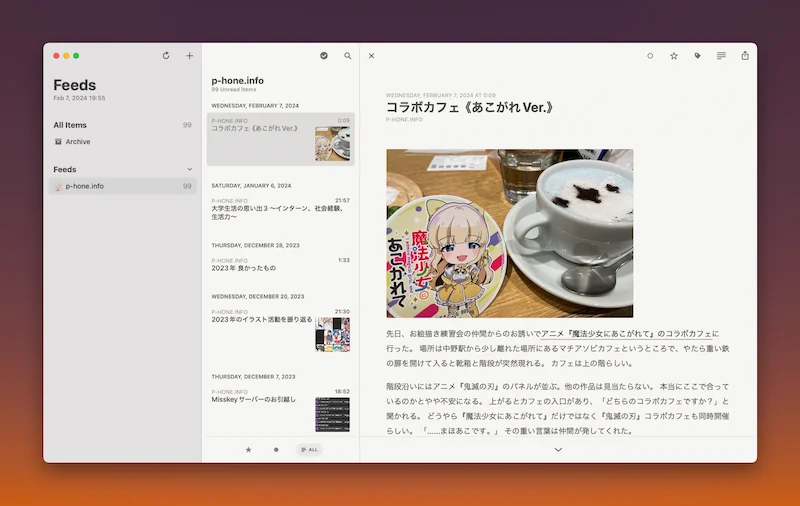
Task: Select the ALL filter button
Action: [309, 450]
